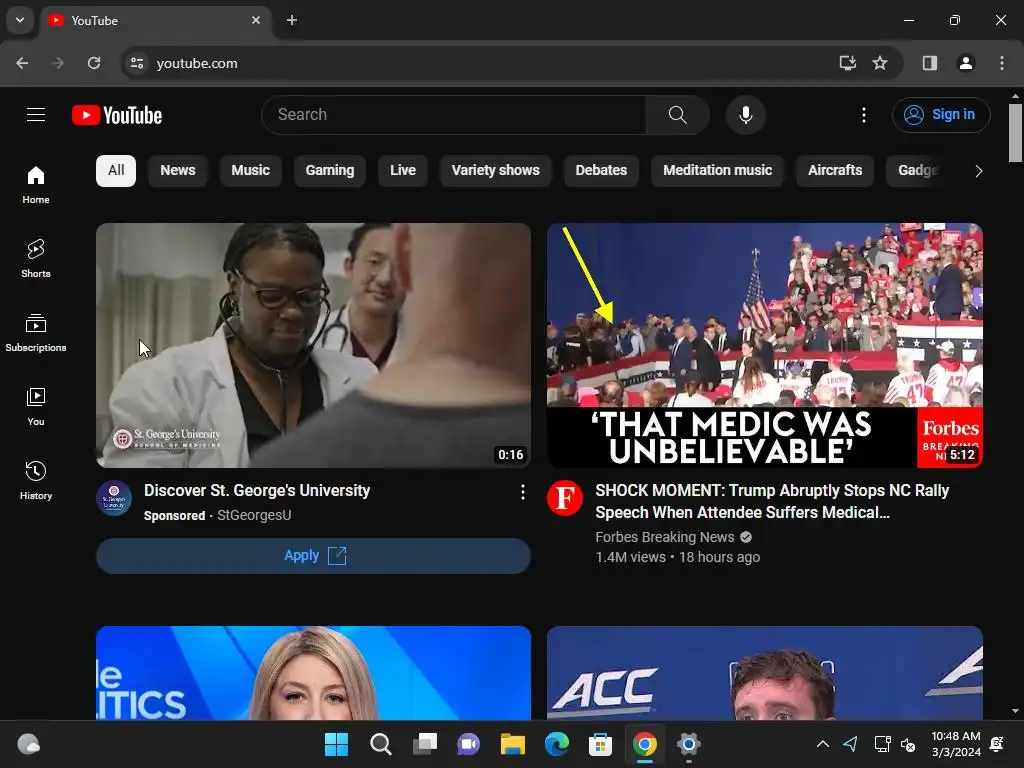The height and width of the screenshot is (768, 1024).
Task: Open a new browser tab
Action: [x=292, y=20]
